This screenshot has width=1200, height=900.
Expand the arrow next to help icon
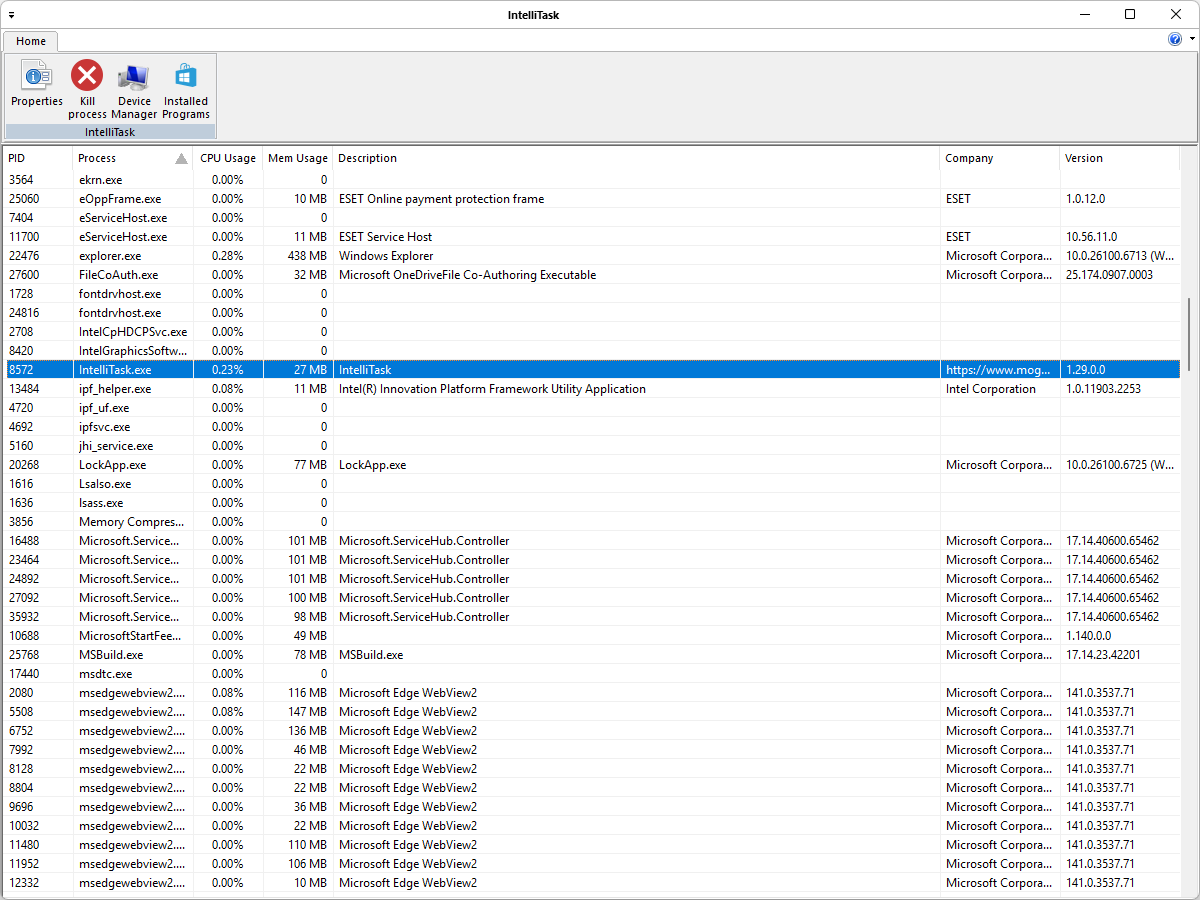[1192, 39]
